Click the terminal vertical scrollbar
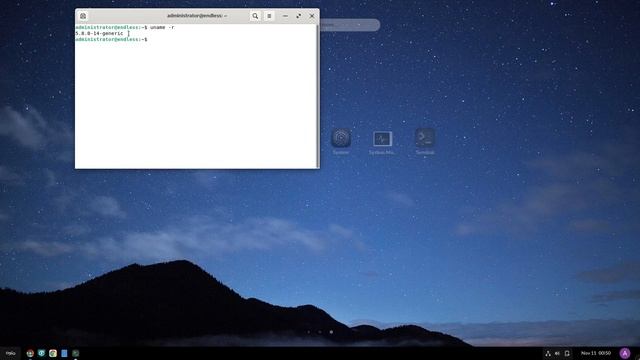Viewport: 640px width, 360px height. click(318, 96)
